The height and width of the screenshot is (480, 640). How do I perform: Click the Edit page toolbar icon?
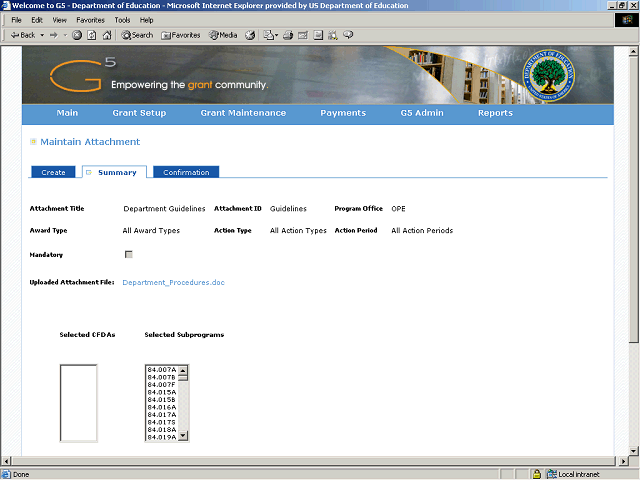tap(303, 35)
